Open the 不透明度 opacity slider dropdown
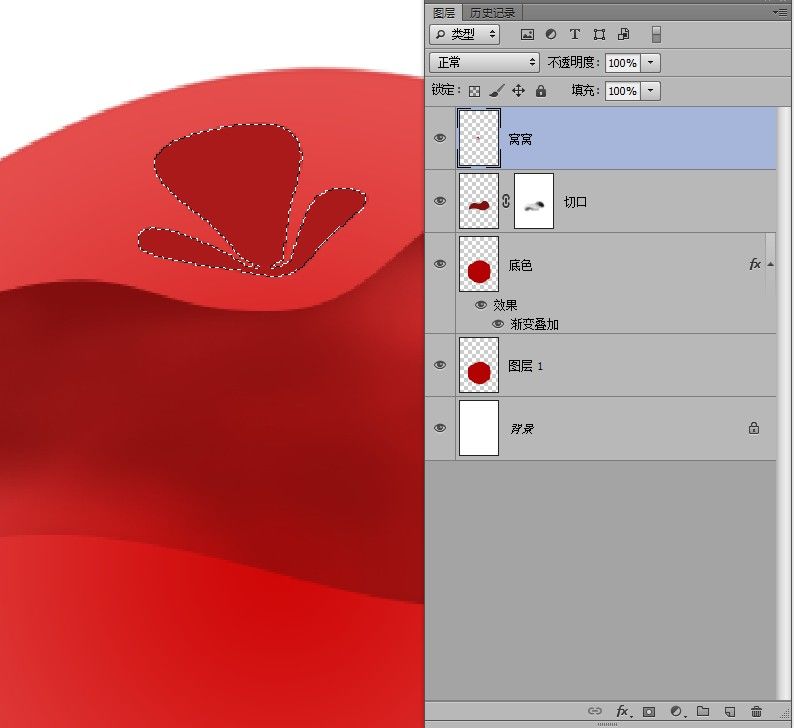This screenshot has width=794, height=728. click(x=652, y=62)
